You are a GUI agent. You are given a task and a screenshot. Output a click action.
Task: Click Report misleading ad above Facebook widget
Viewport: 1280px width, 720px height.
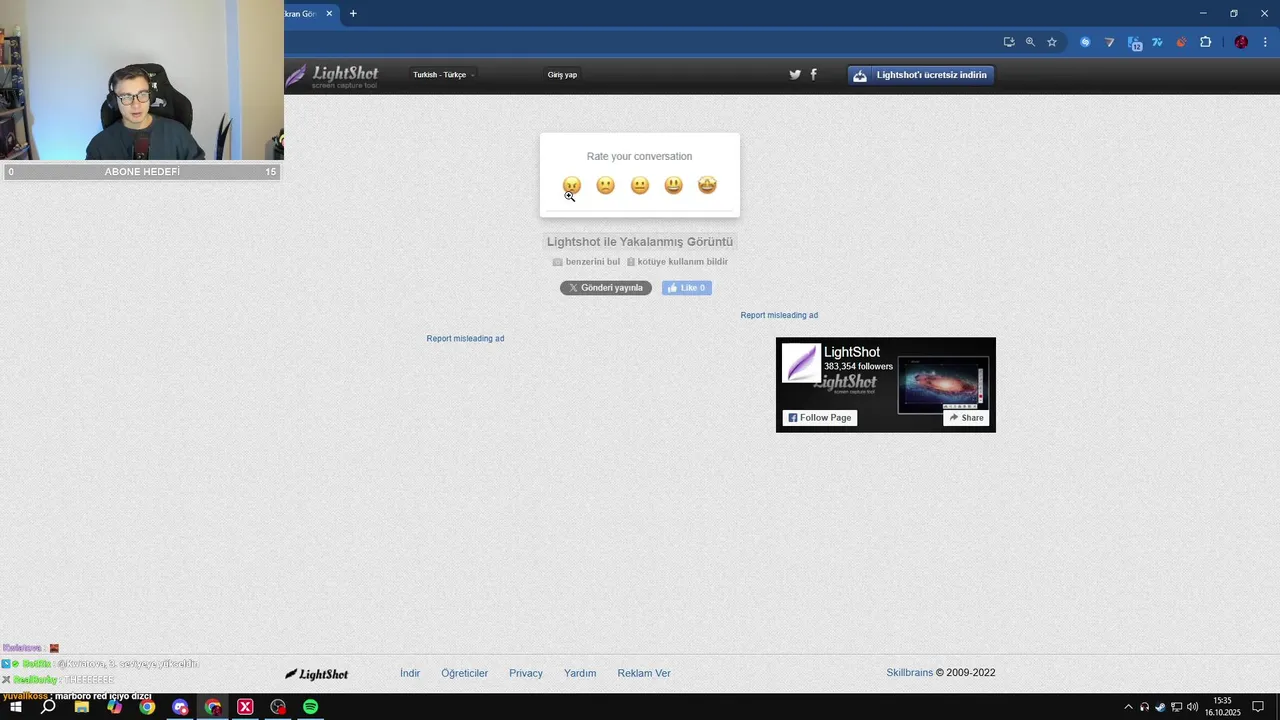779,315
